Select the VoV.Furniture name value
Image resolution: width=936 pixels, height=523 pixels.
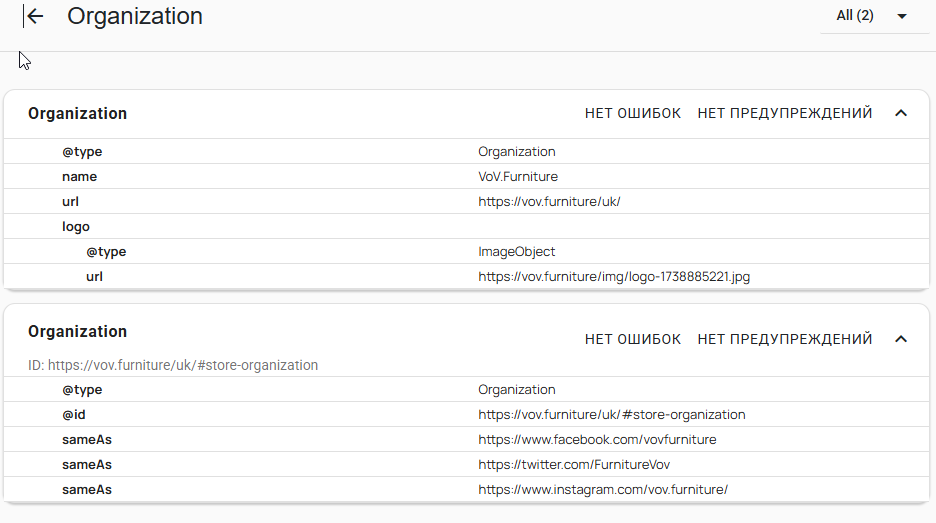[x=518, y=177]
